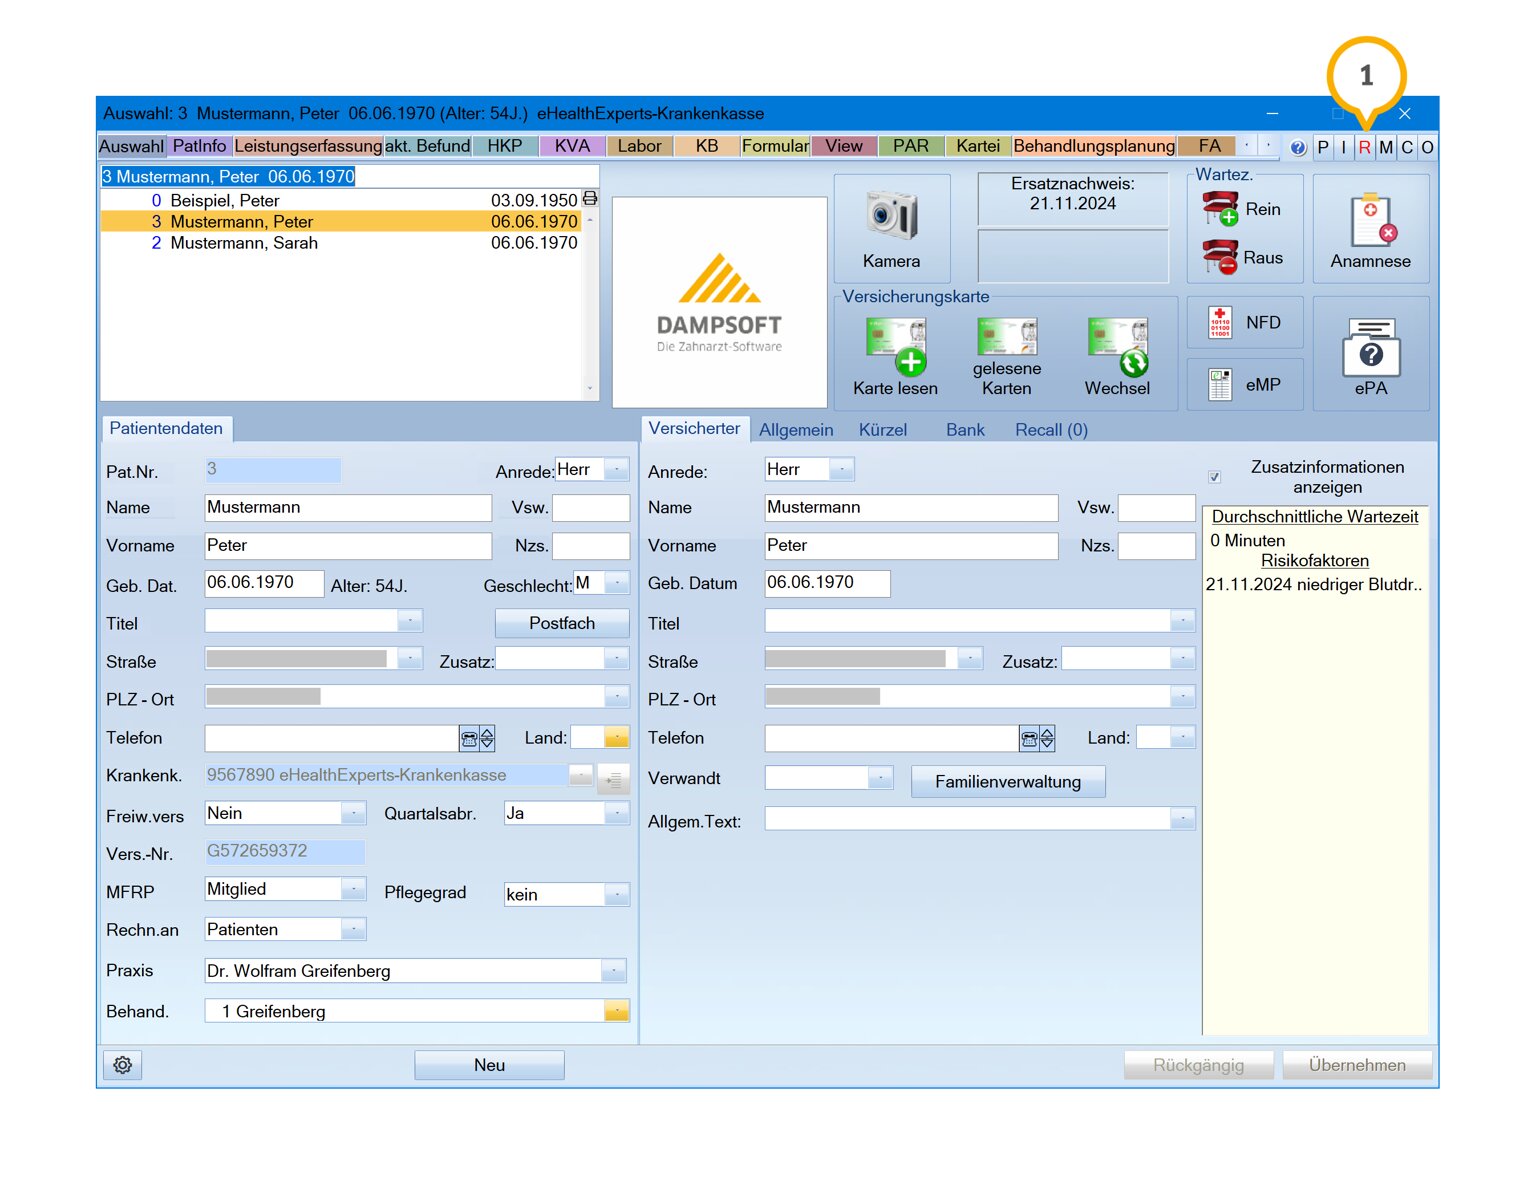Screen dimensions: 1536x1185
Task: Open the Risikofaktoren link
Action: [1315, 561]
